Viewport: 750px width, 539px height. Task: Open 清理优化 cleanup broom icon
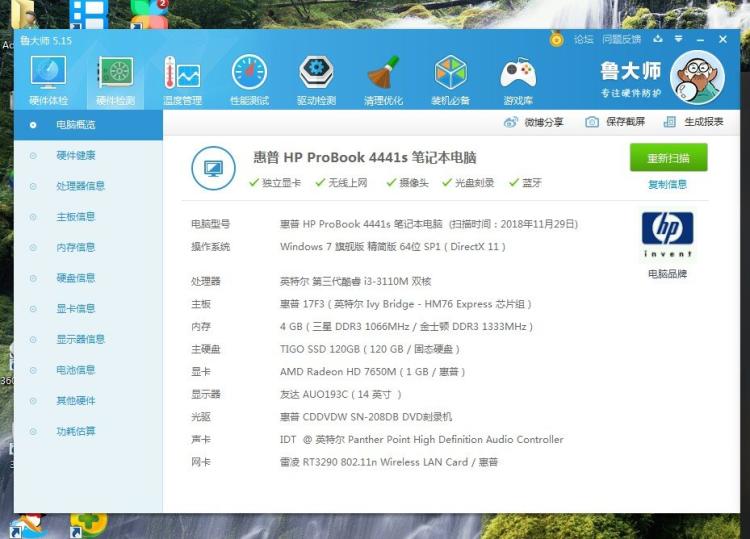click(383, 80)
